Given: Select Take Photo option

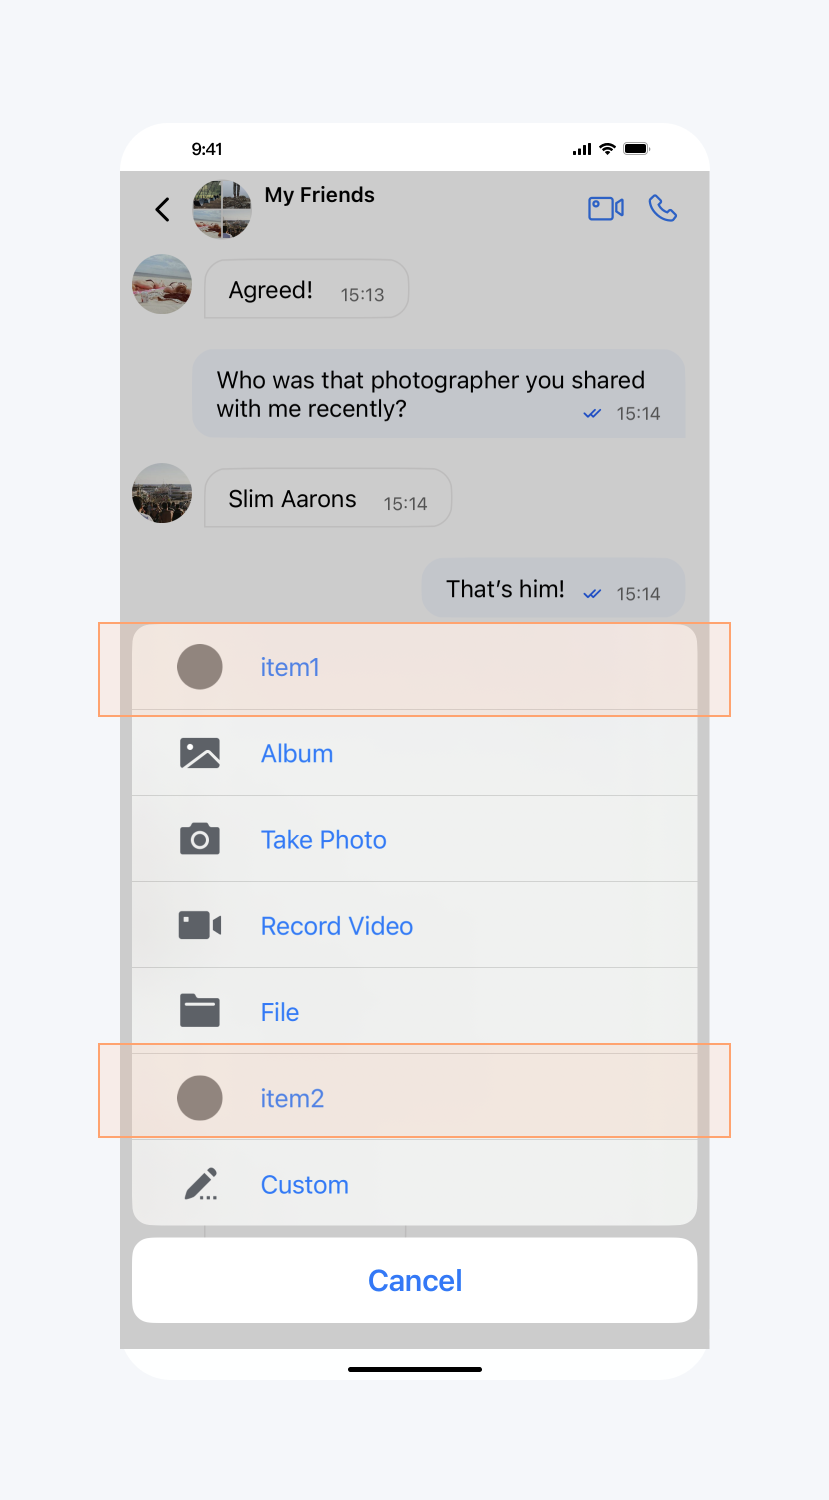Looking at the screenshot, I should (x=323, y=840).
